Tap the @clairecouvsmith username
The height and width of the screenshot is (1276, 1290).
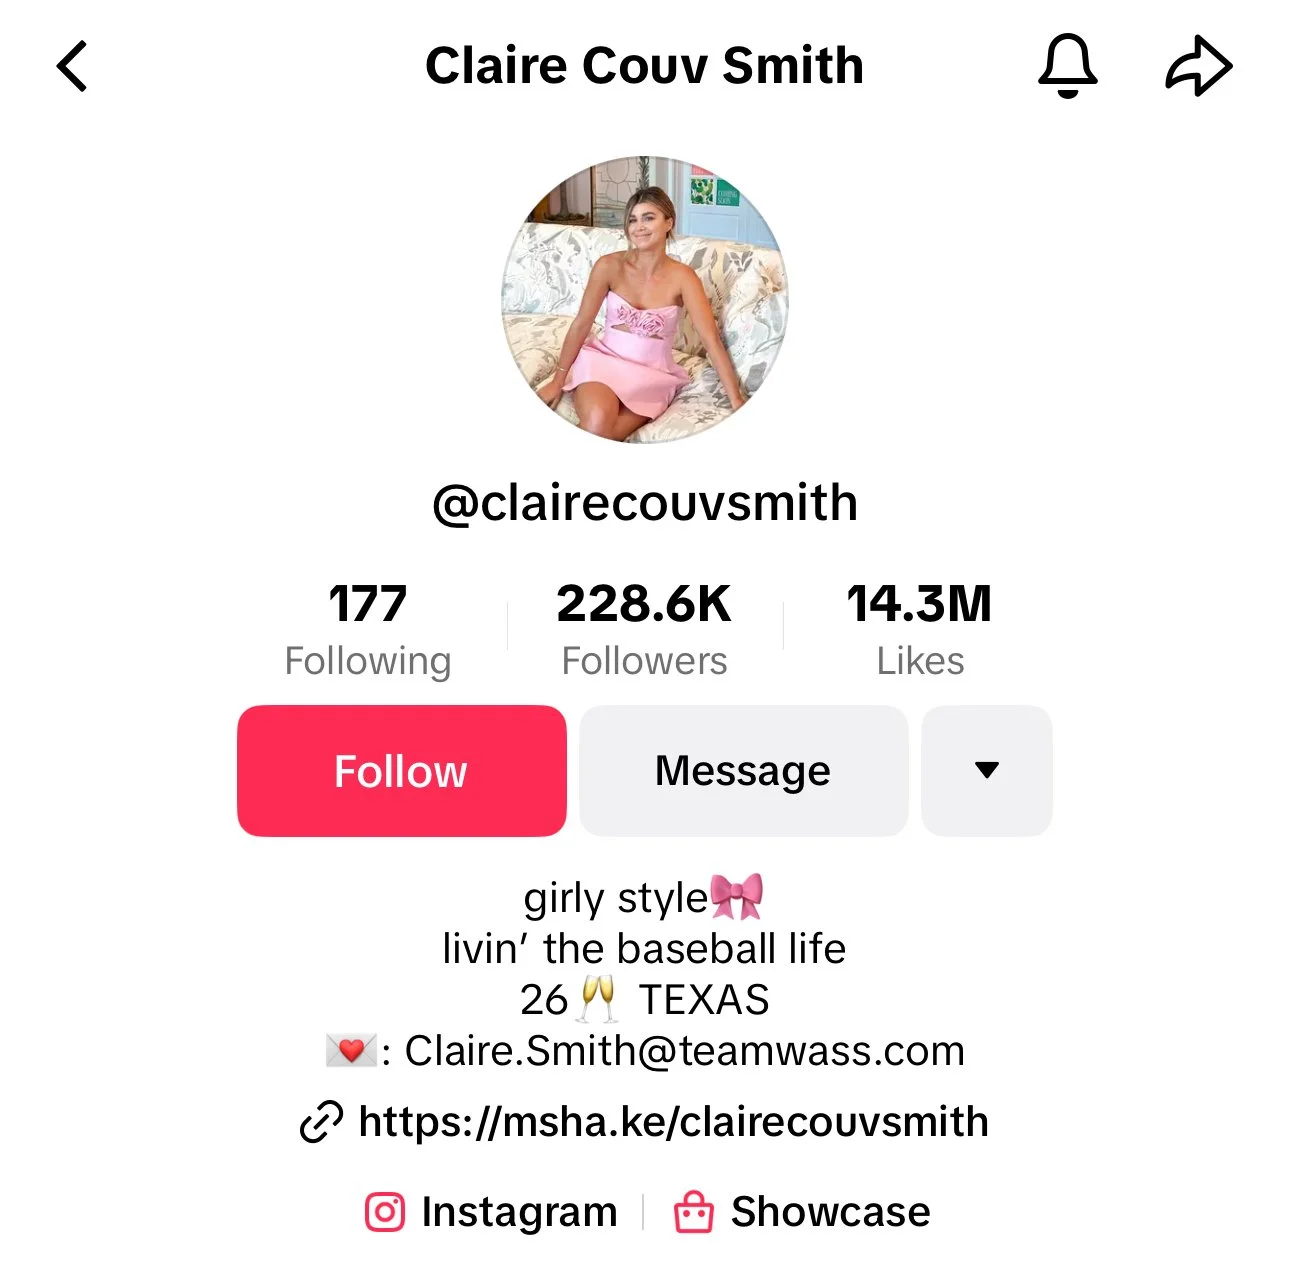click(645, 503)
